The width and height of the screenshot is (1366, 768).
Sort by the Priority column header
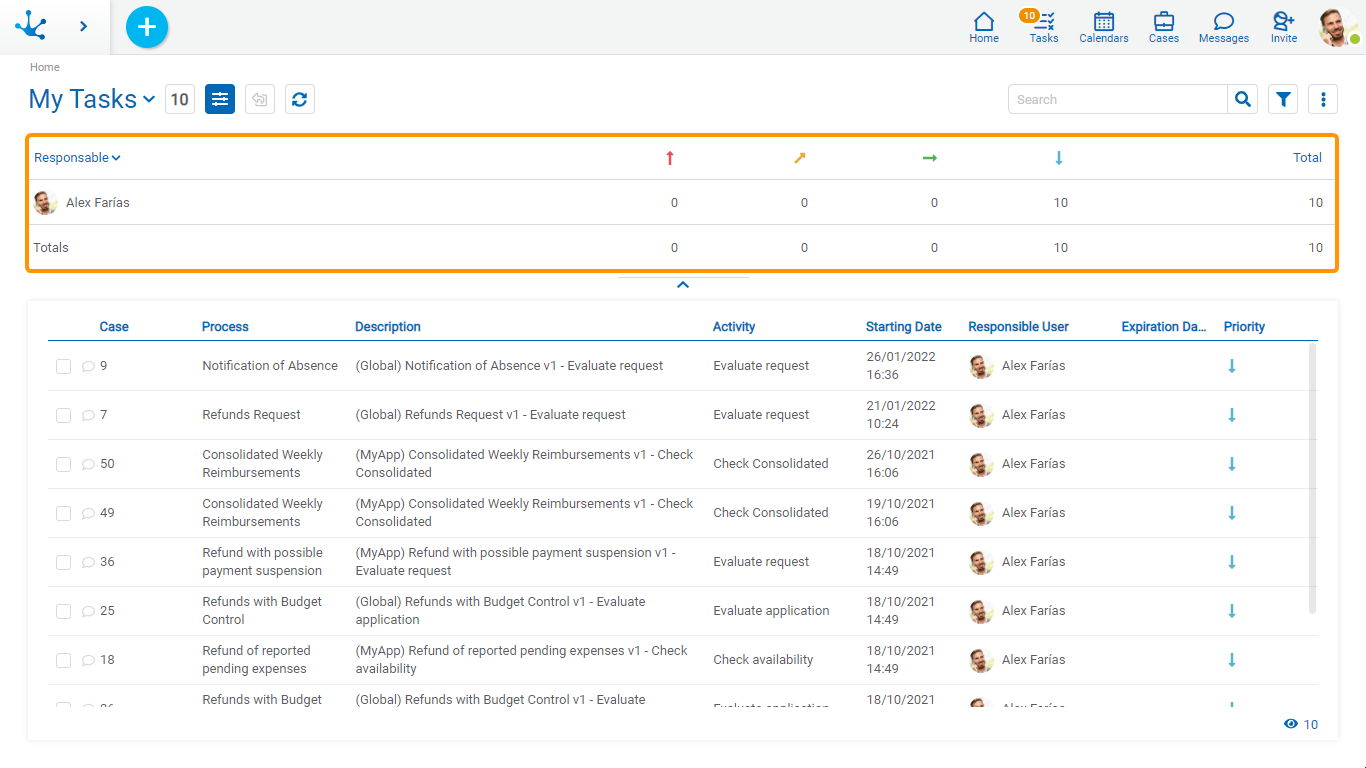1244,327
